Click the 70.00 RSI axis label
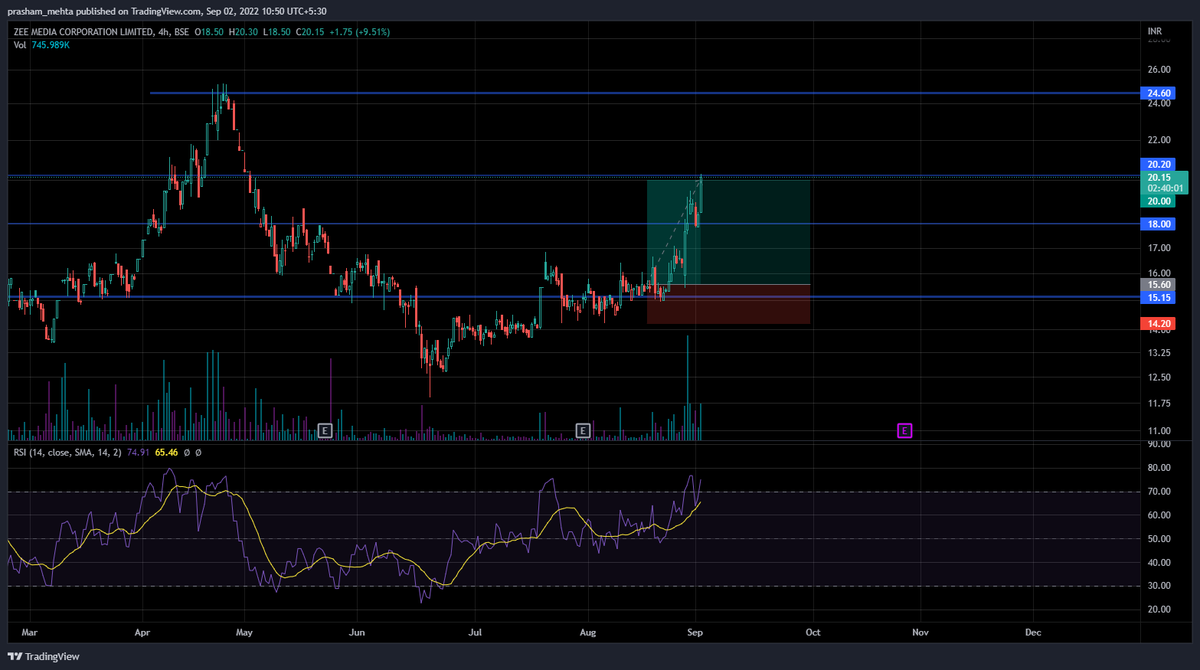The width and height of the screenshot is (1200, 670). pyautogui.click(x=1158, y=491)
